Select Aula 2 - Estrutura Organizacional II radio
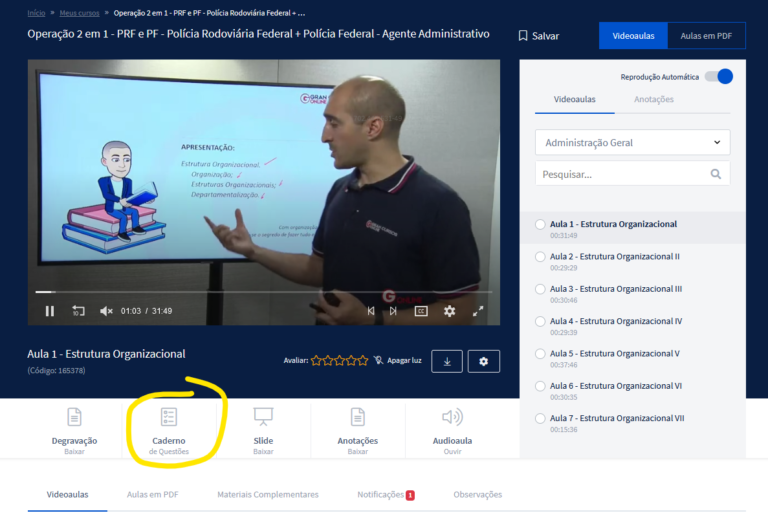768x522 pixels. pyautogui.click(x=540, y=257)
